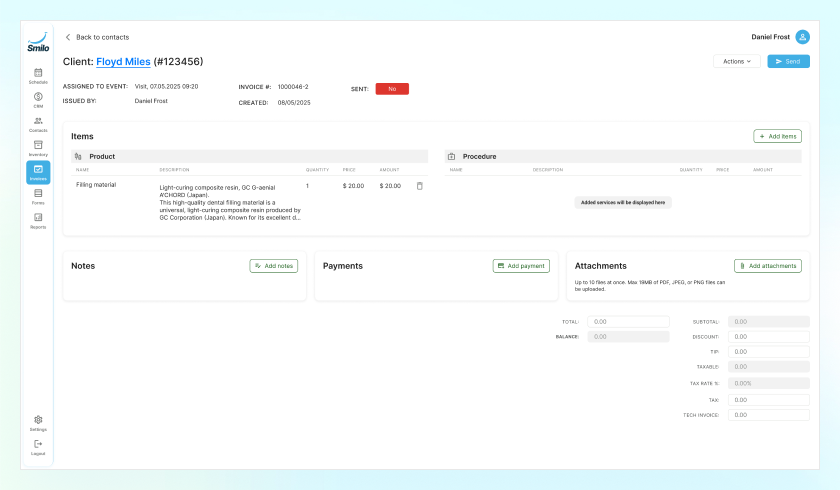The image size is (840, 490).
Task: Open Daniel Frost user avatar
Action: click(x=802, y=37)
